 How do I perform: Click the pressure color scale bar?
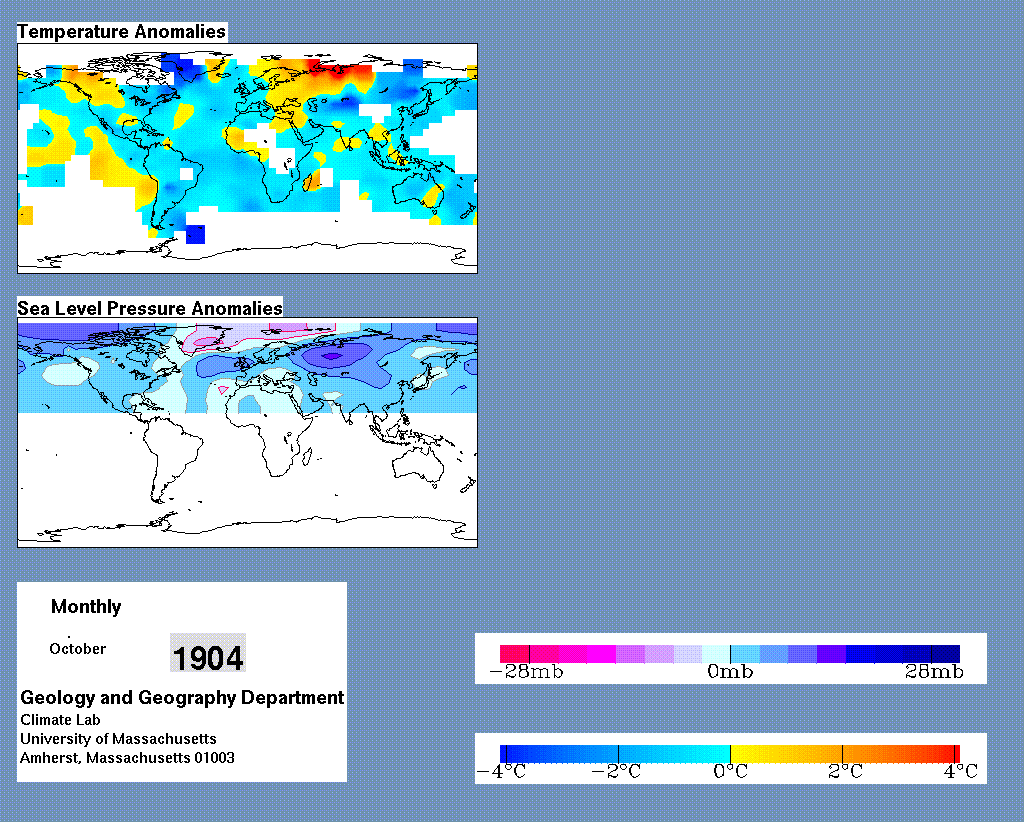click(x=729, y=654)
